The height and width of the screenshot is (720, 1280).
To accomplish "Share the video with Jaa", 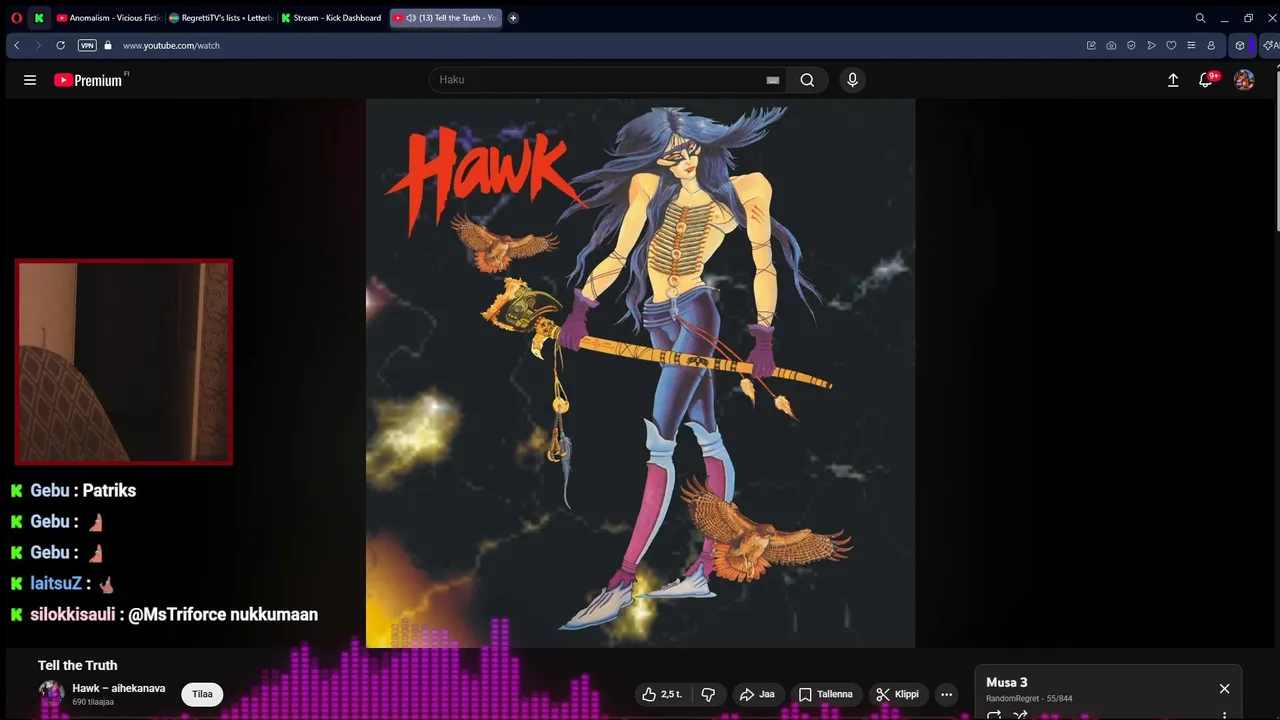I will pyautogui.click(x=757, y=694).
